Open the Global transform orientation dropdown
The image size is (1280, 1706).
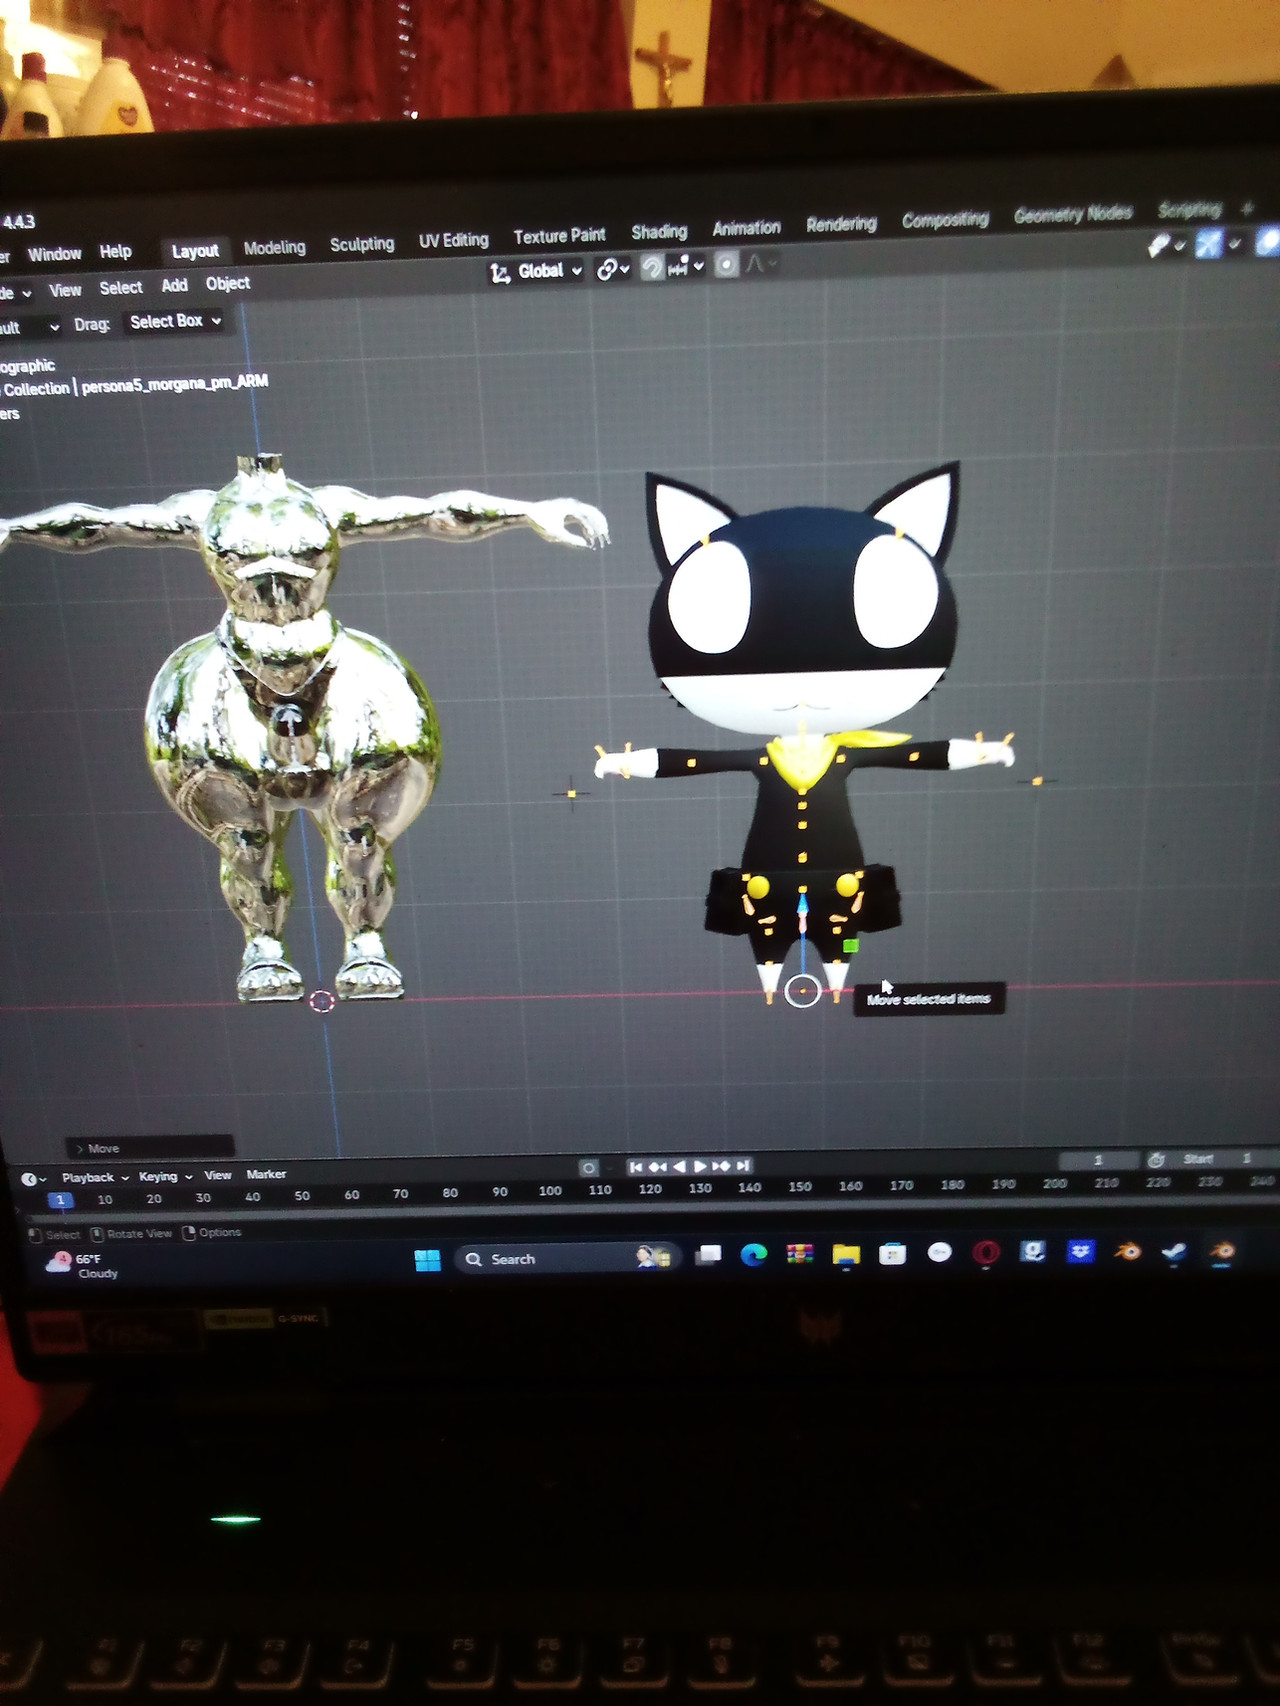click(536, 271)
